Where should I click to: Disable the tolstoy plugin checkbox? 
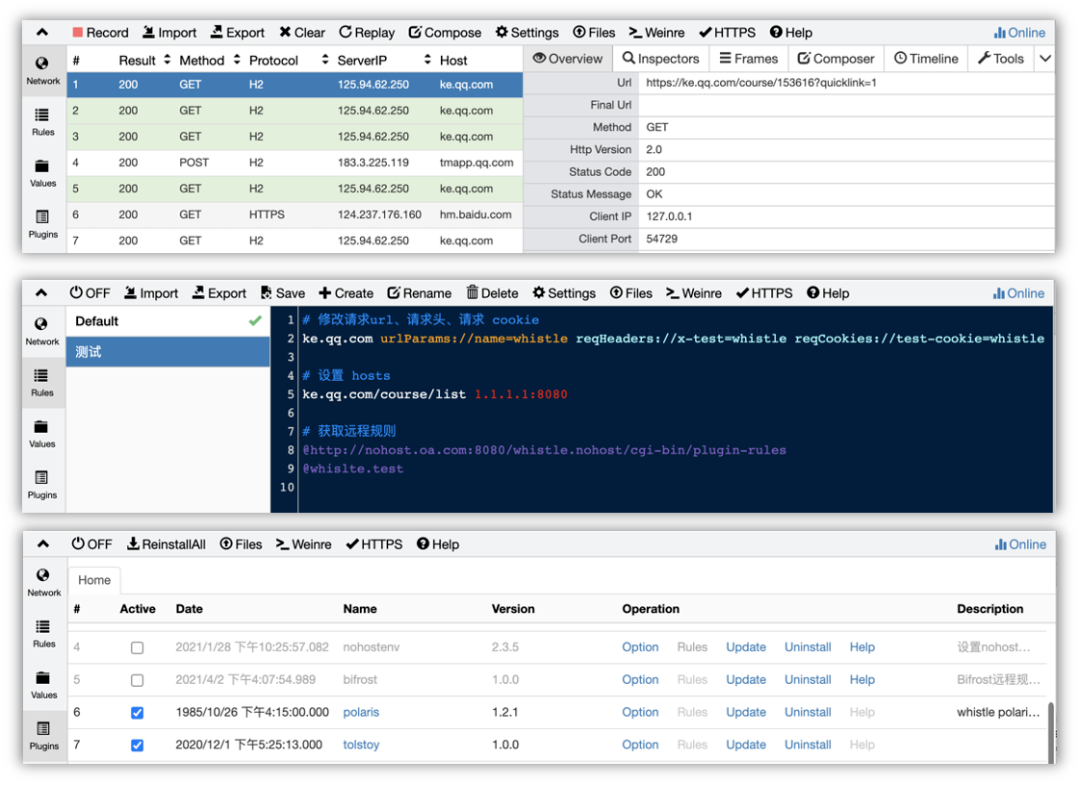(x=137, y=745)
